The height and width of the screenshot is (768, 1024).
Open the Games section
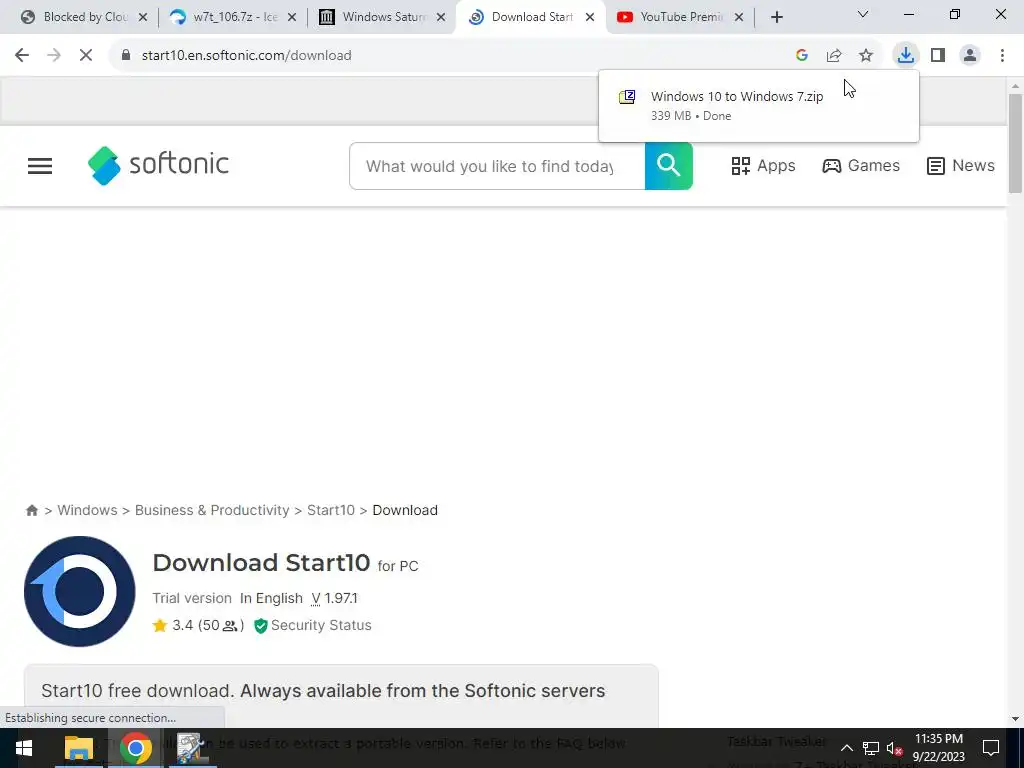[x=861, y=166]
